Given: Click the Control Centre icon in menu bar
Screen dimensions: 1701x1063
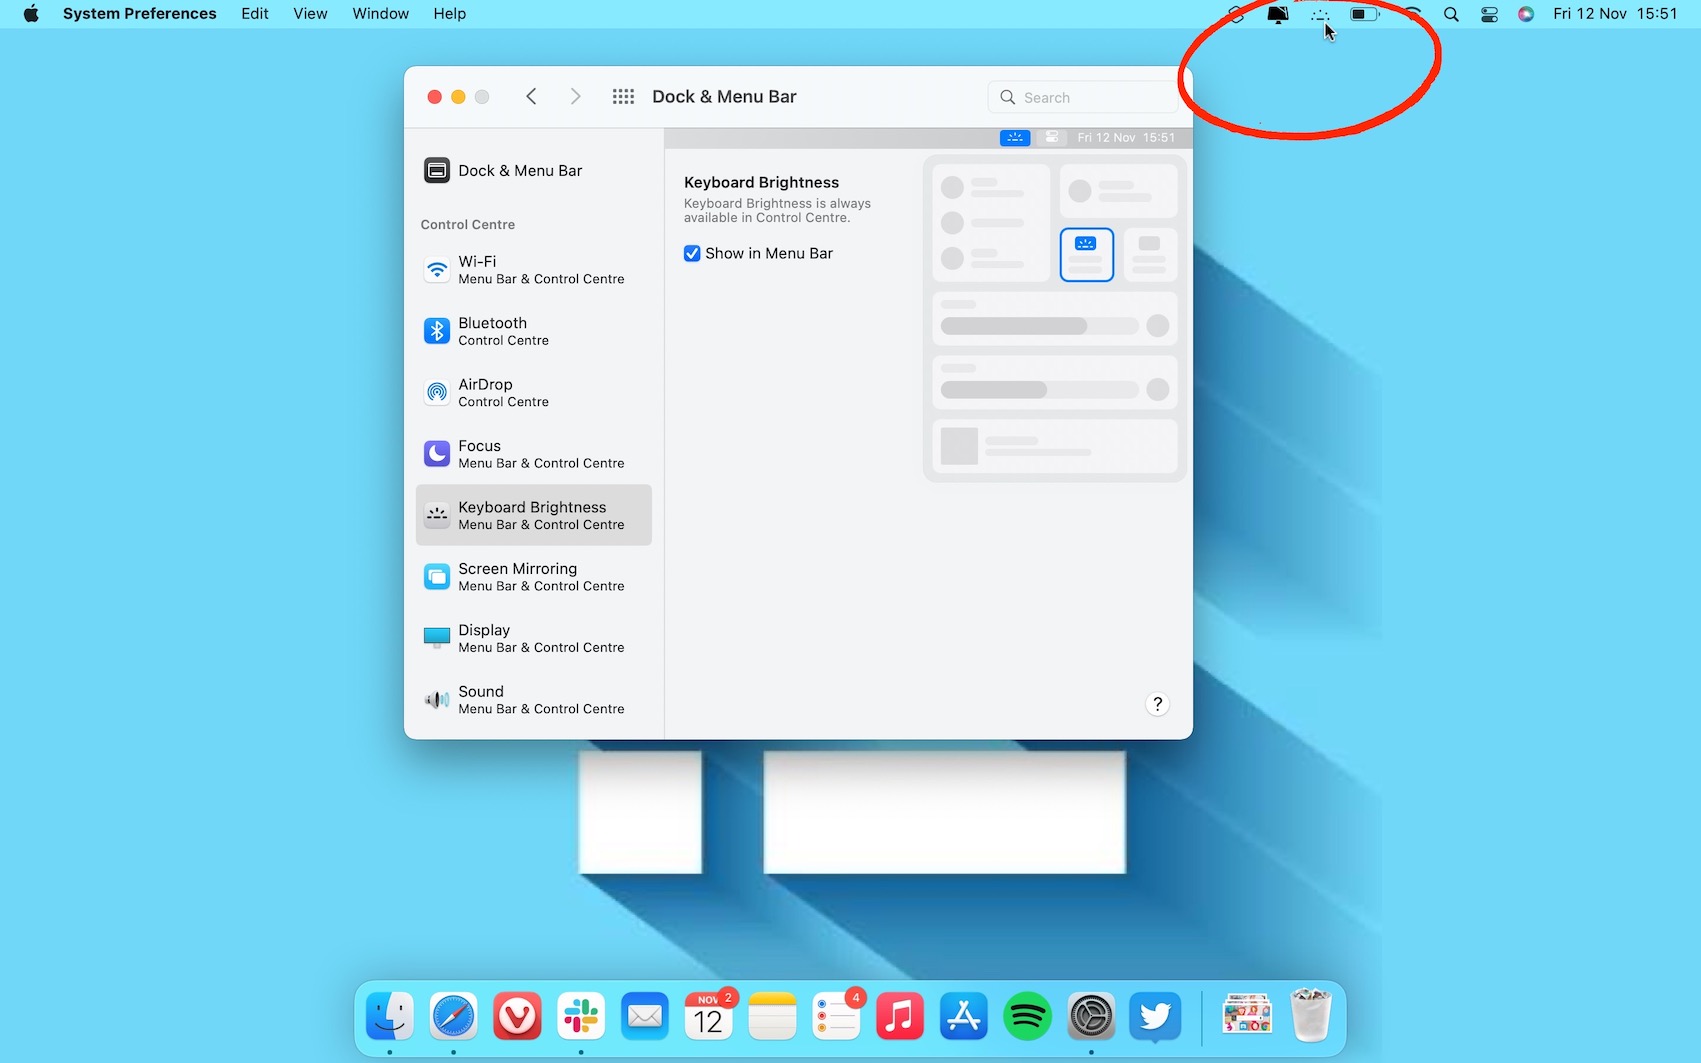Looking at the screenshot, I should tap(1489, 14).
